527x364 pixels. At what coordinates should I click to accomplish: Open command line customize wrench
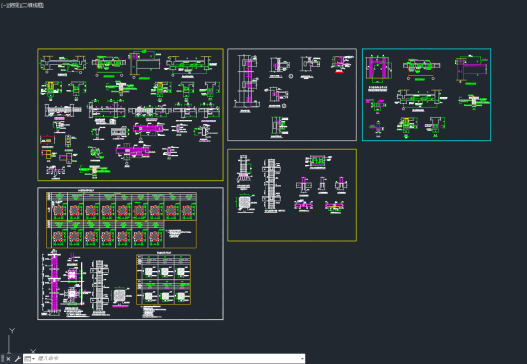click(17, 359)
